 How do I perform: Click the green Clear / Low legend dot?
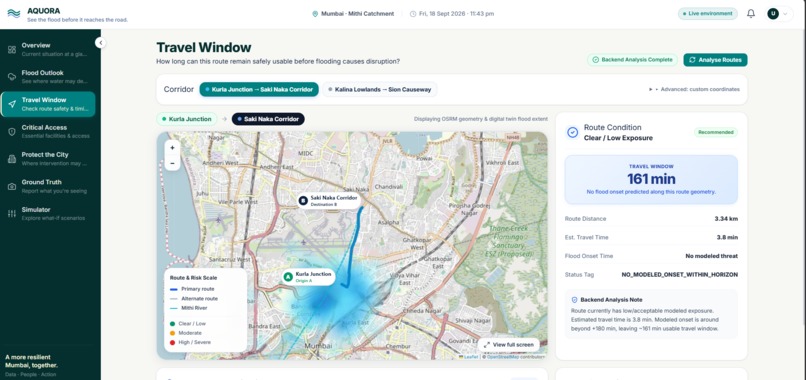pyautogui.click(x=173, y=323)
